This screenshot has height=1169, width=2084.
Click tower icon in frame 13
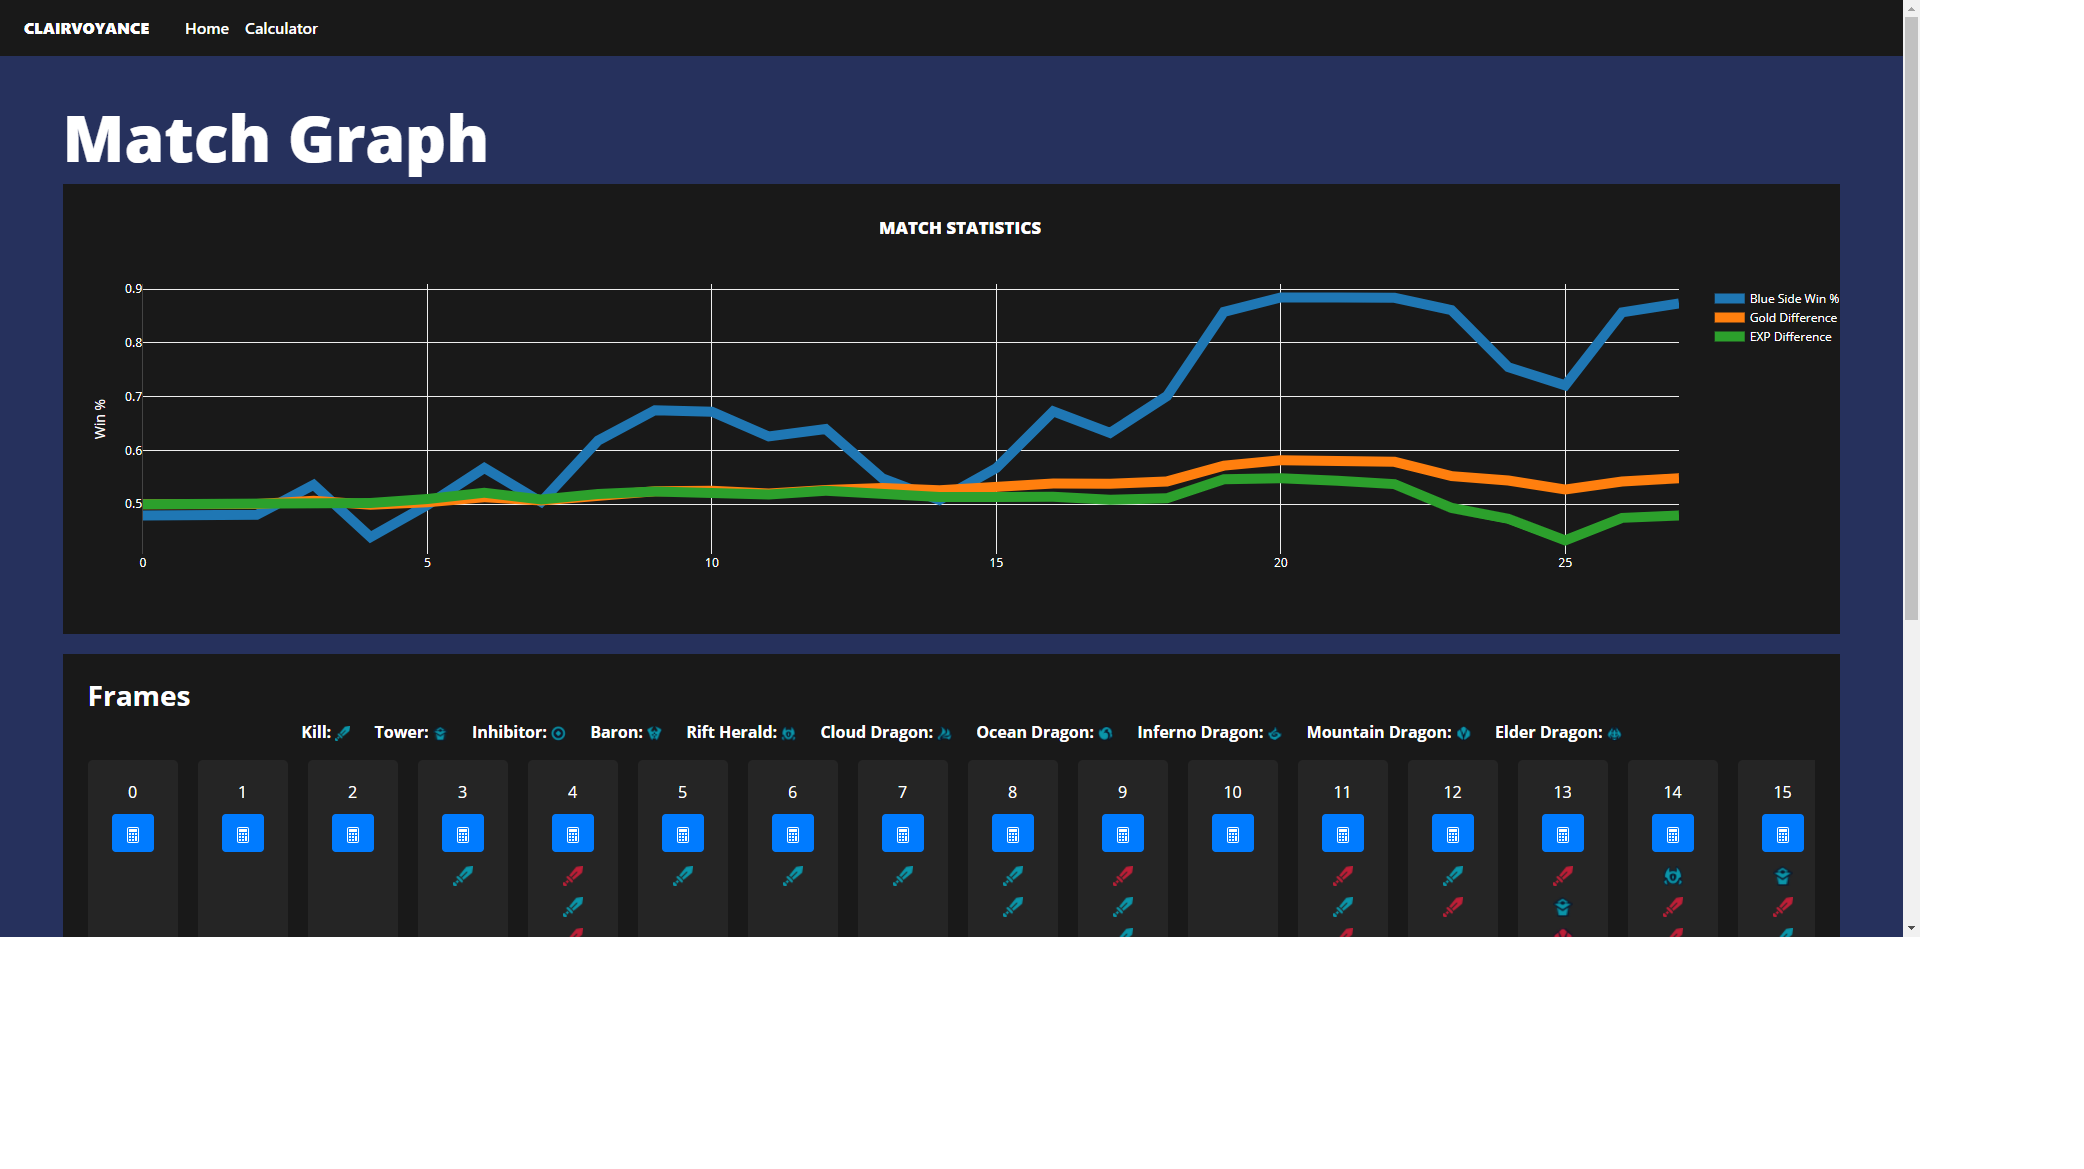tap(1562, 907)
